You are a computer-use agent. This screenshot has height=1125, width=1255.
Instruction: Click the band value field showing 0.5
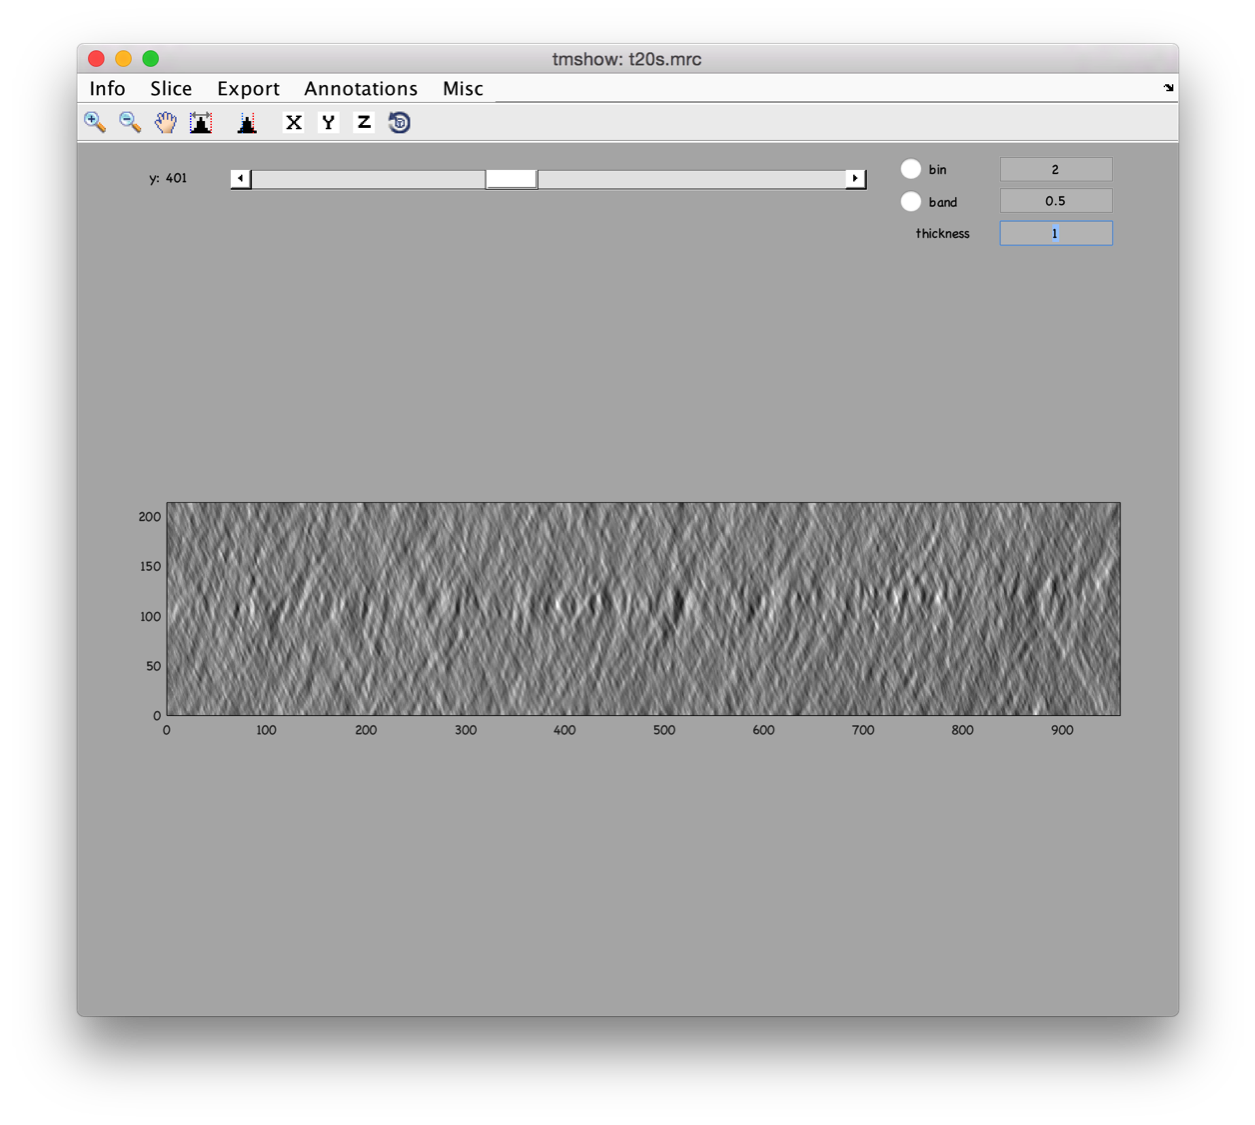coord(1056,201)
